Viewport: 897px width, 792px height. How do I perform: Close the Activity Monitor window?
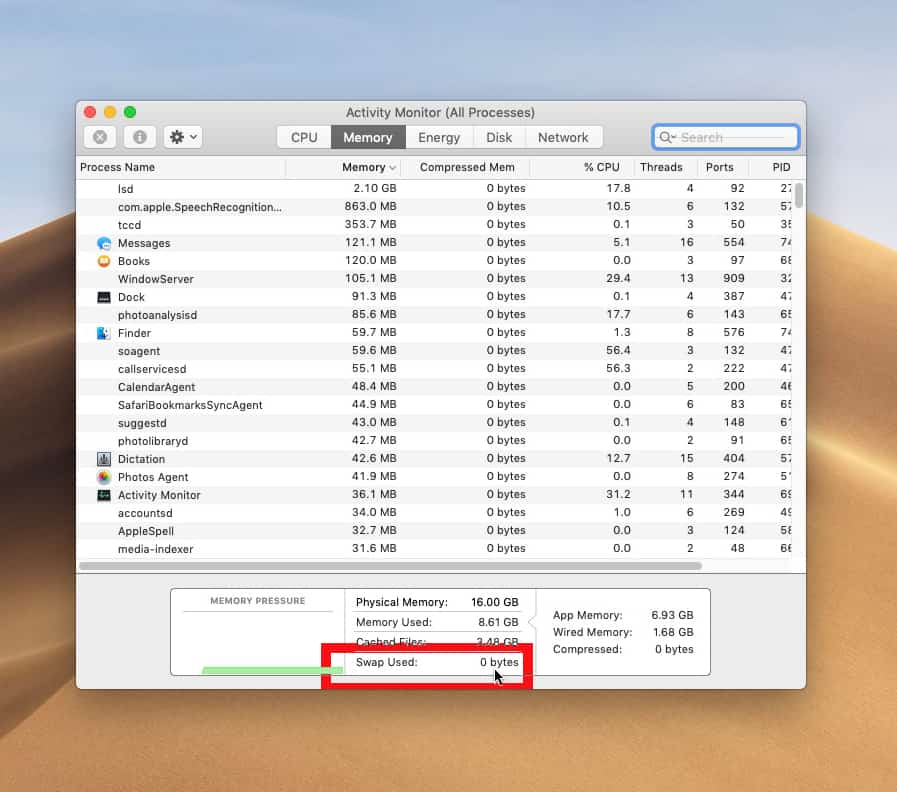[x=90, y=112]
